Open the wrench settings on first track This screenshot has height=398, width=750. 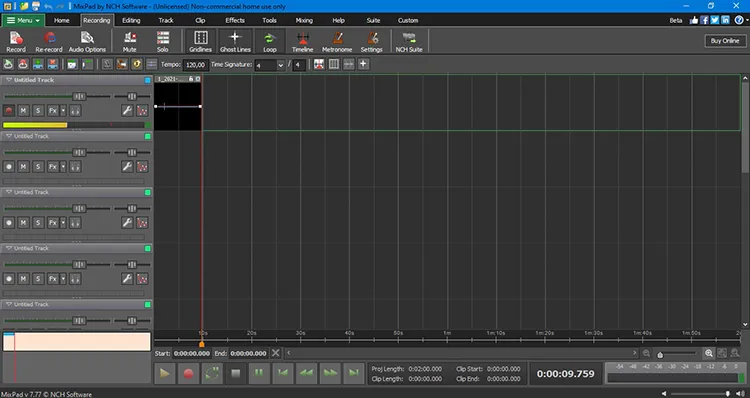click(x=127, y=111)
